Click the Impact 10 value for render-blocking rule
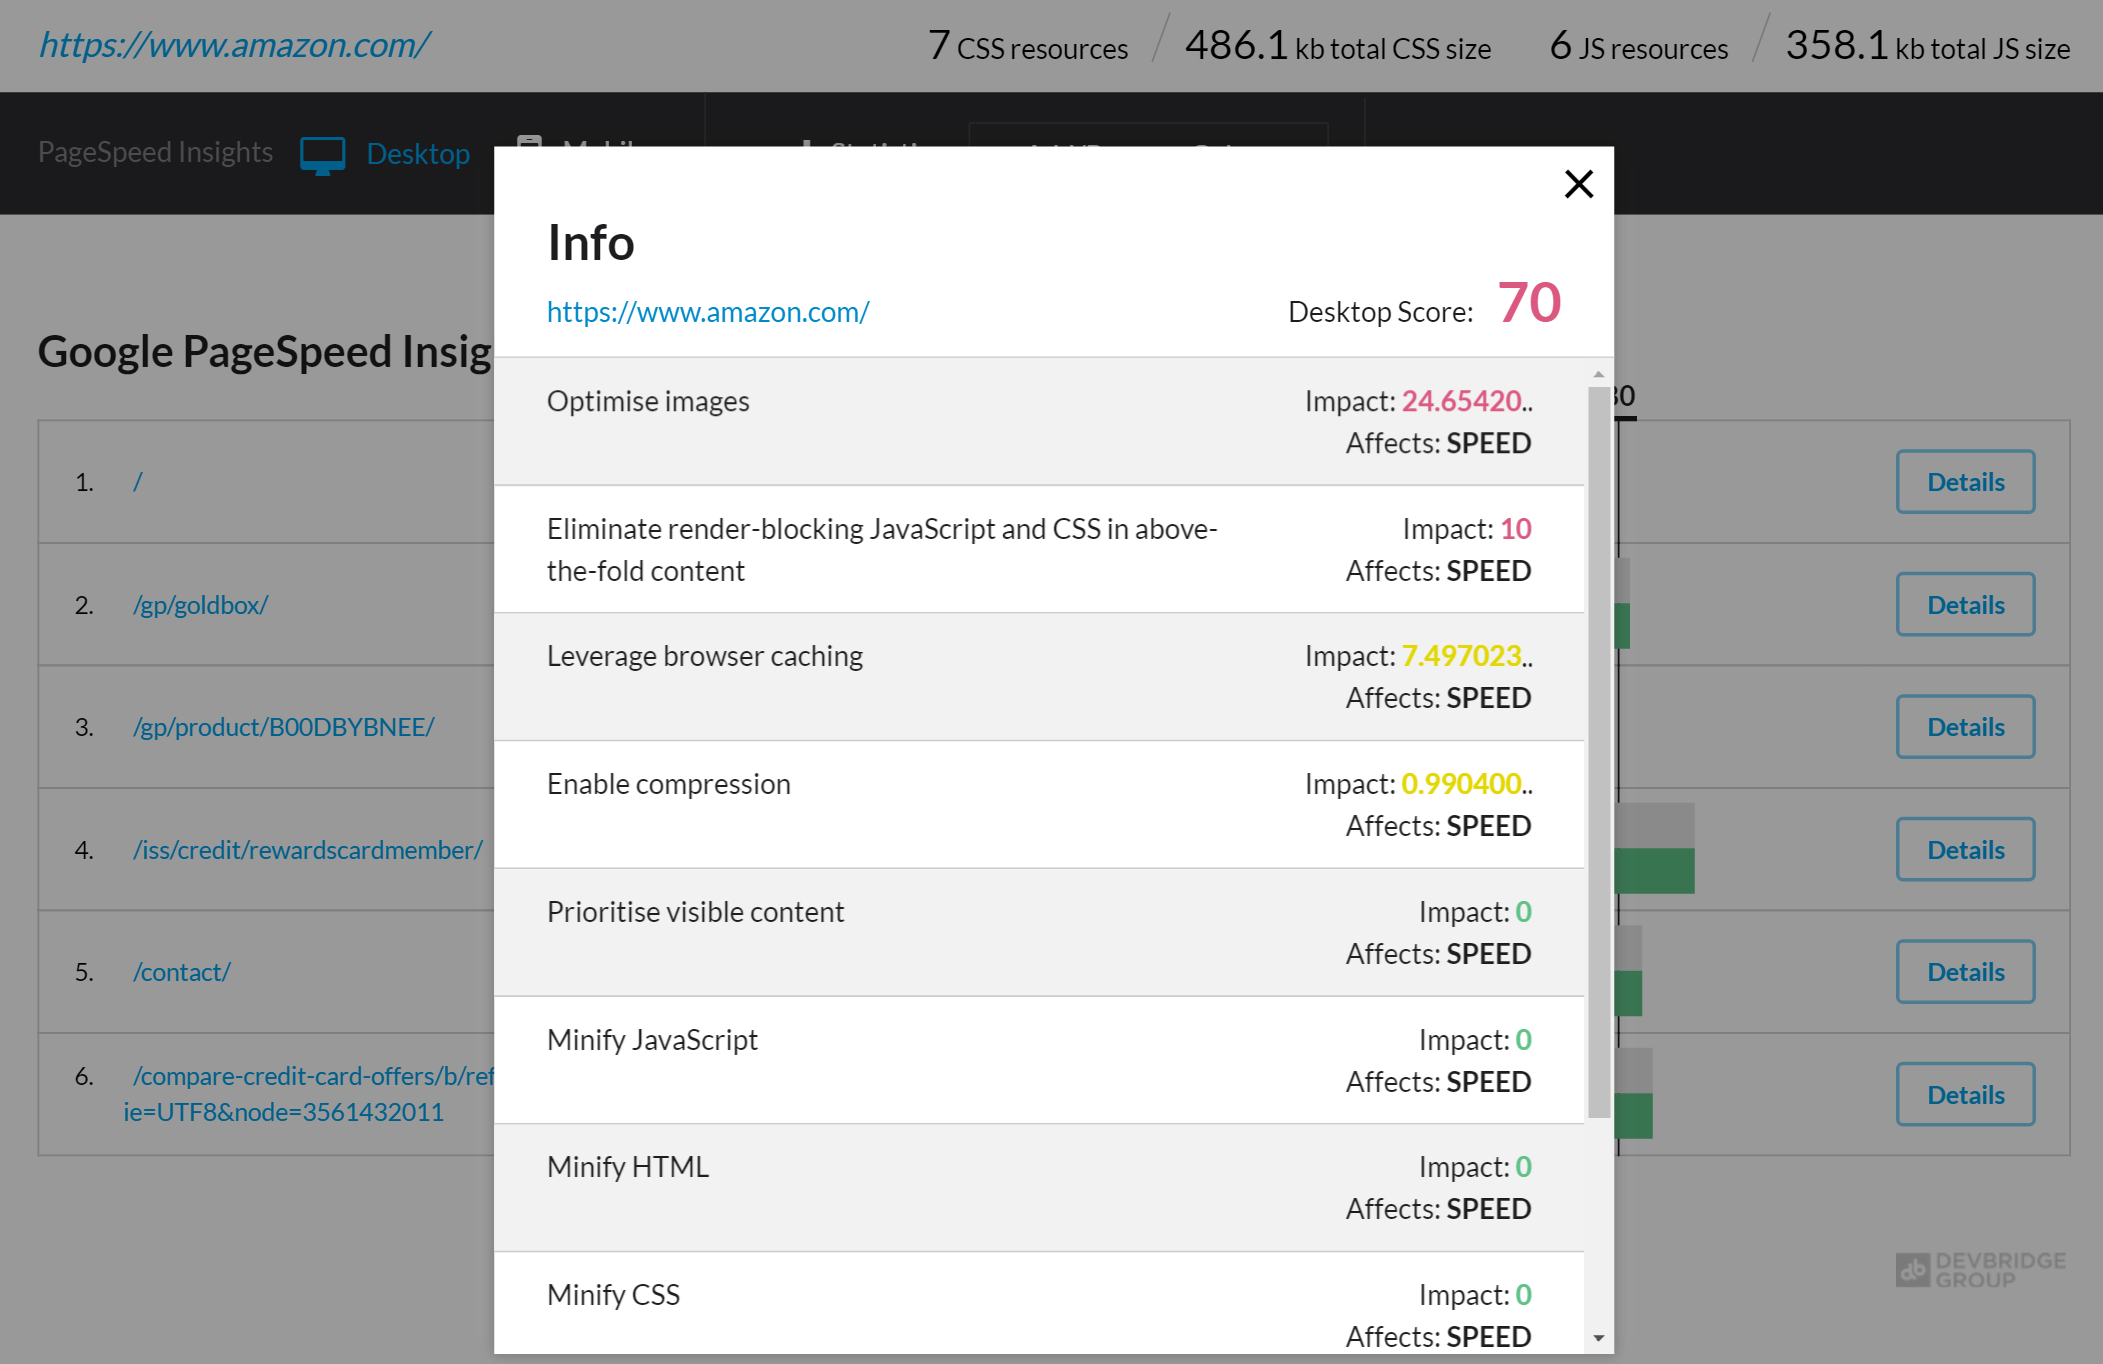The height and width of the screenshot is (1364, 2103). [x=1515, y=529]
